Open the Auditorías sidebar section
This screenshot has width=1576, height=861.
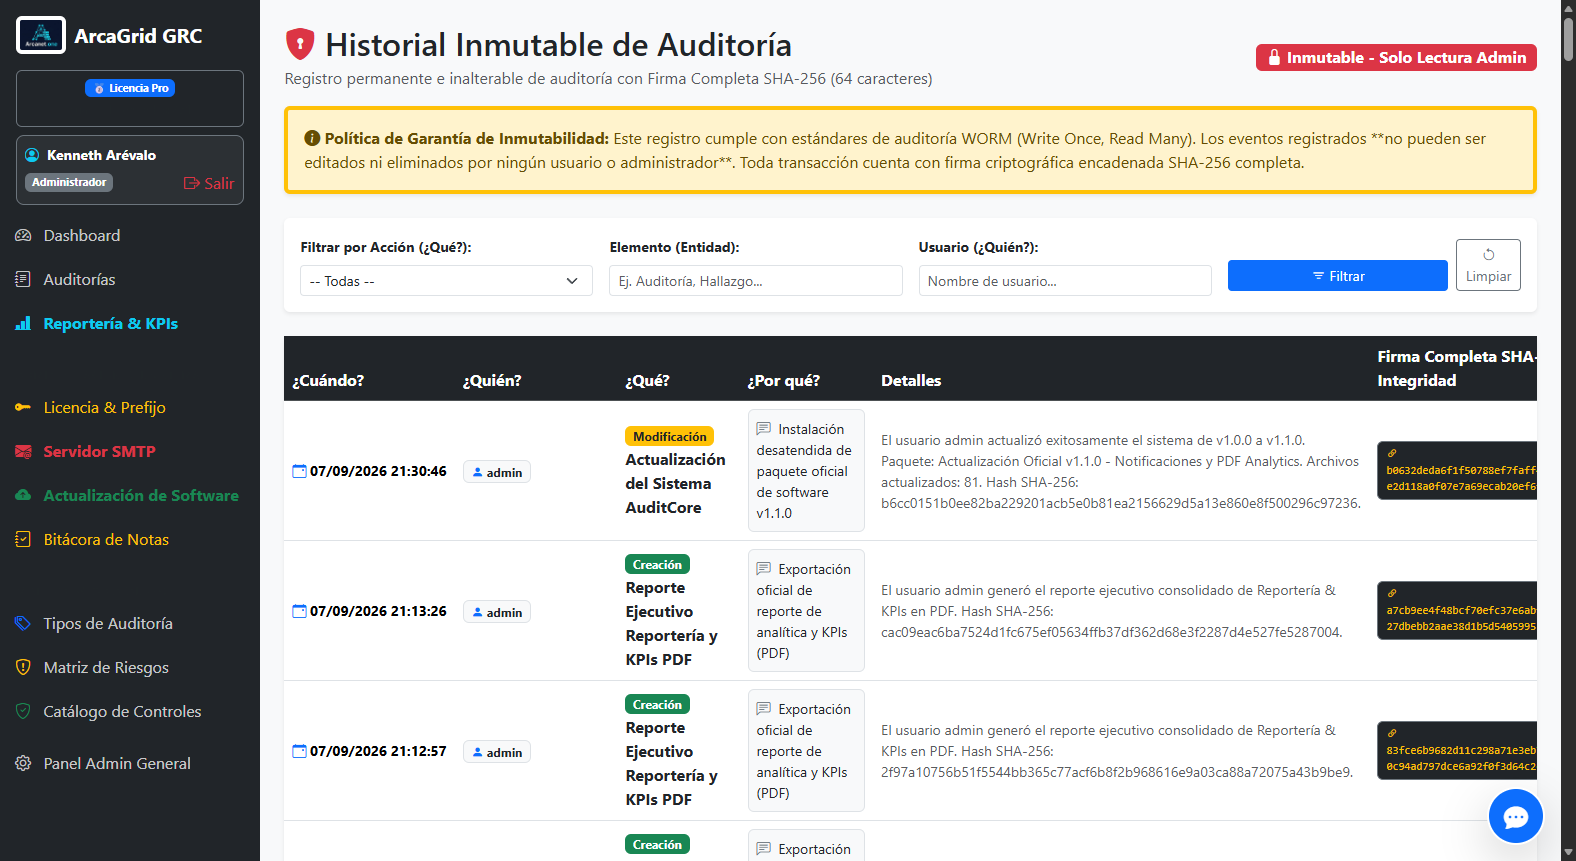point(80,280)
